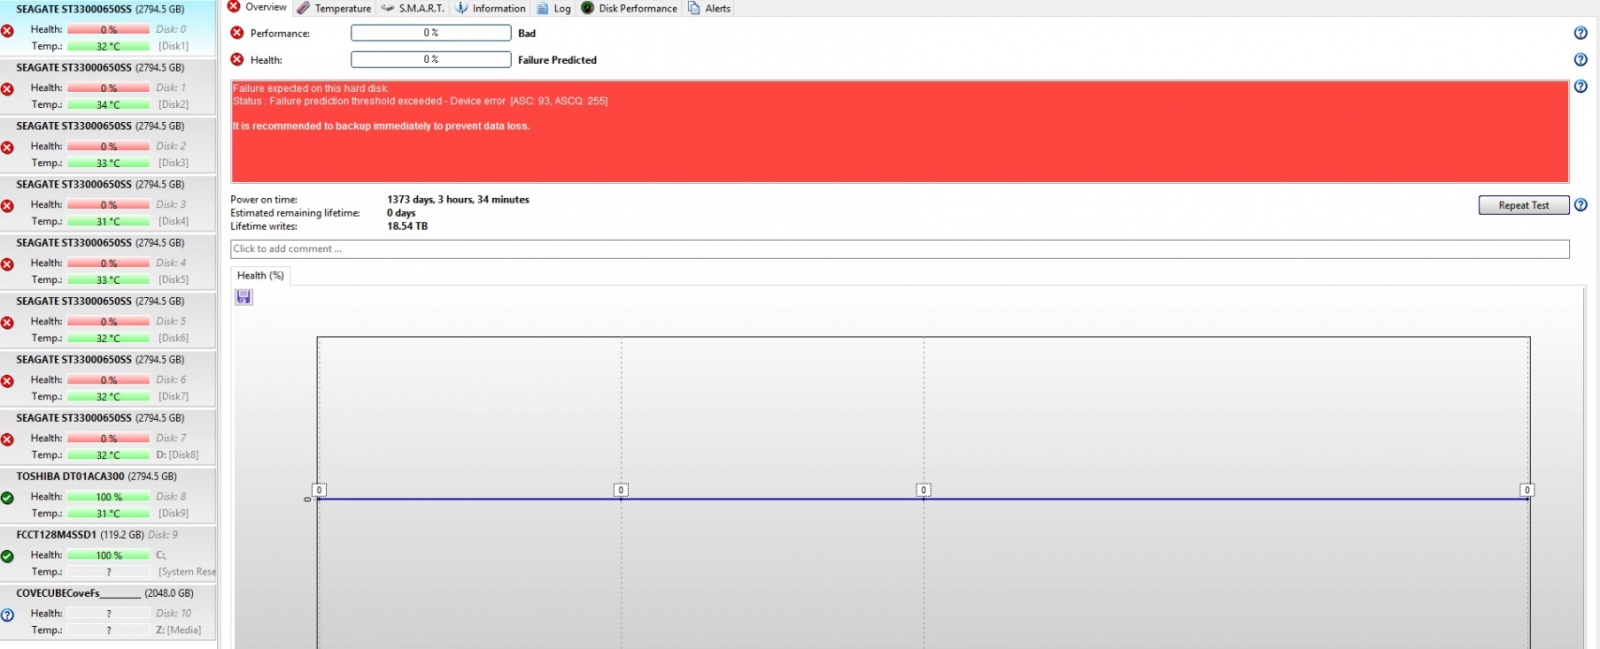The width and height of the screenshot is (1600, 649).
Task: Click red error icon of Disk 3 Seagate
Action: coord(7,206)
